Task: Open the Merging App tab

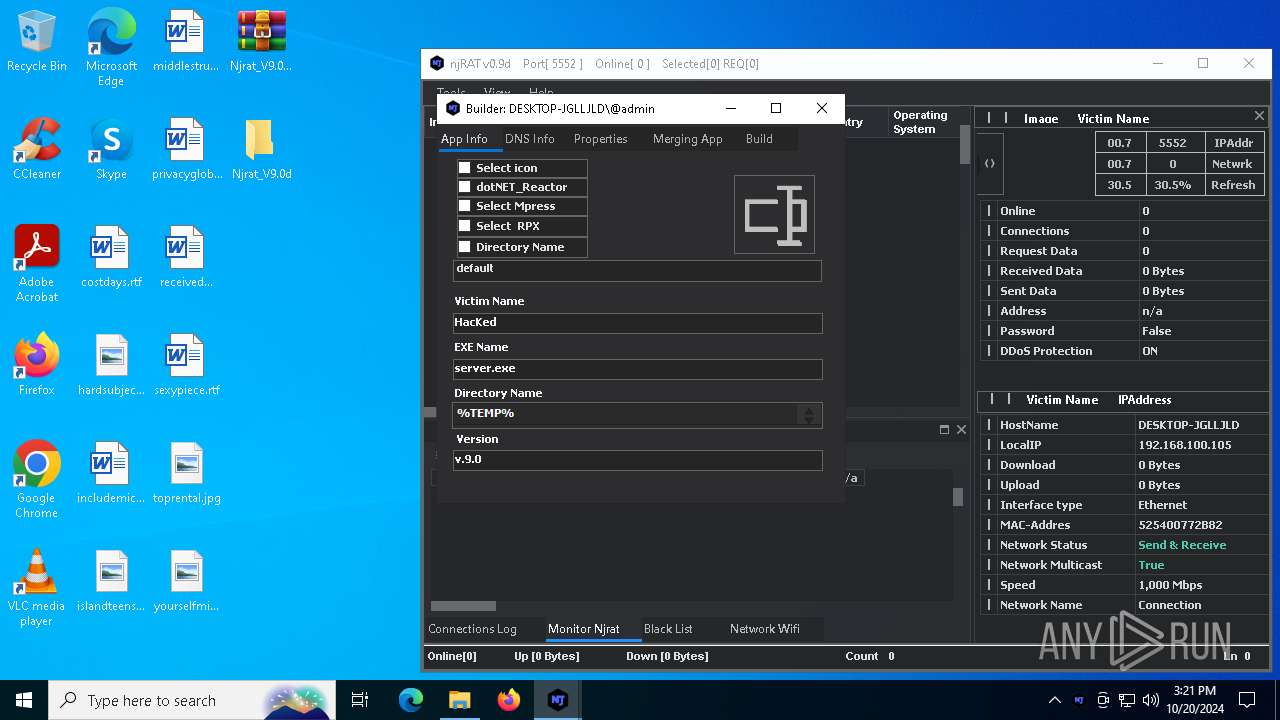Action: click(687, 139)
